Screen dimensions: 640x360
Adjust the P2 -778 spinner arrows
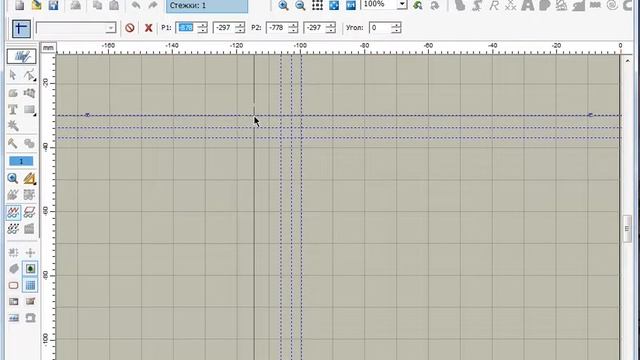click(x=293, y=28)
